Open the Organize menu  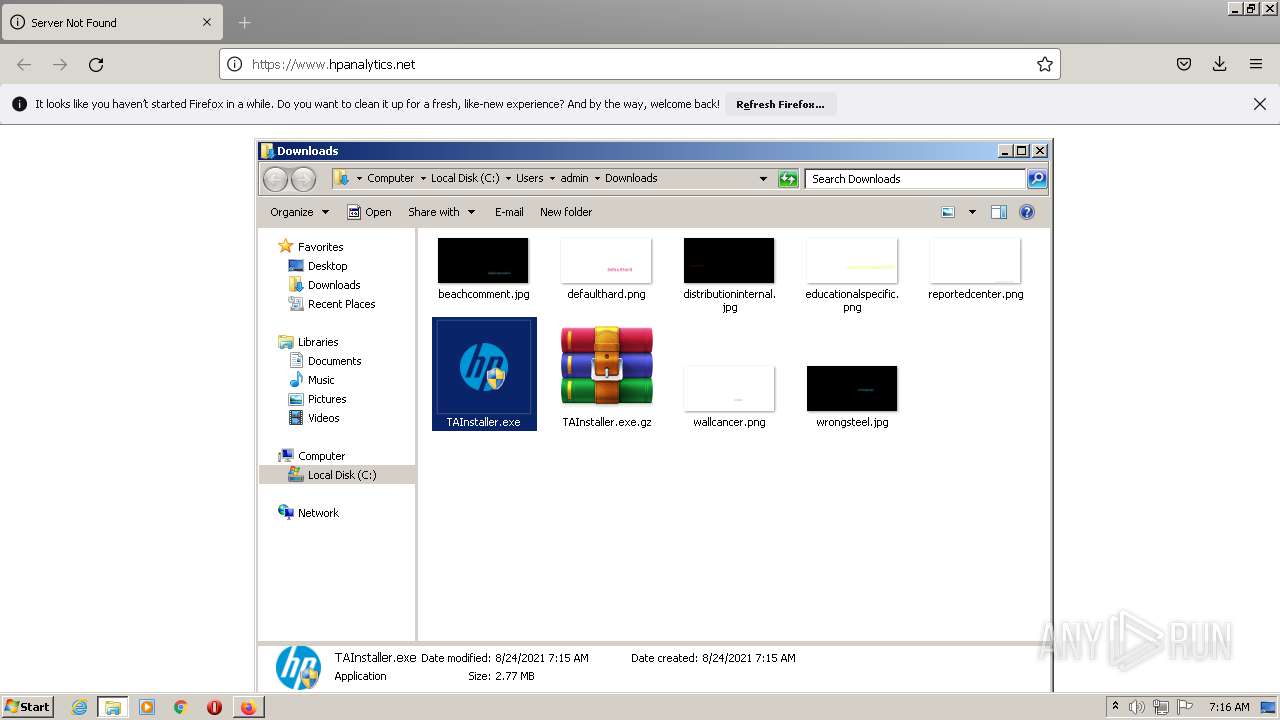[299, 212]
